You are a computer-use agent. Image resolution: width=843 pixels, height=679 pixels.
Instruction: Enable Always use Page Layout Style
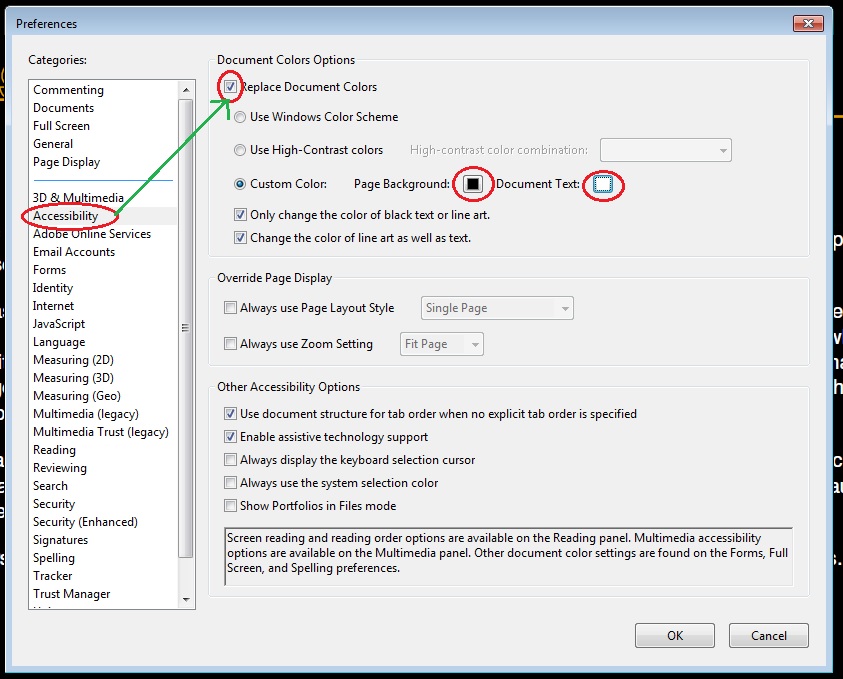click(x=230, y=307)
